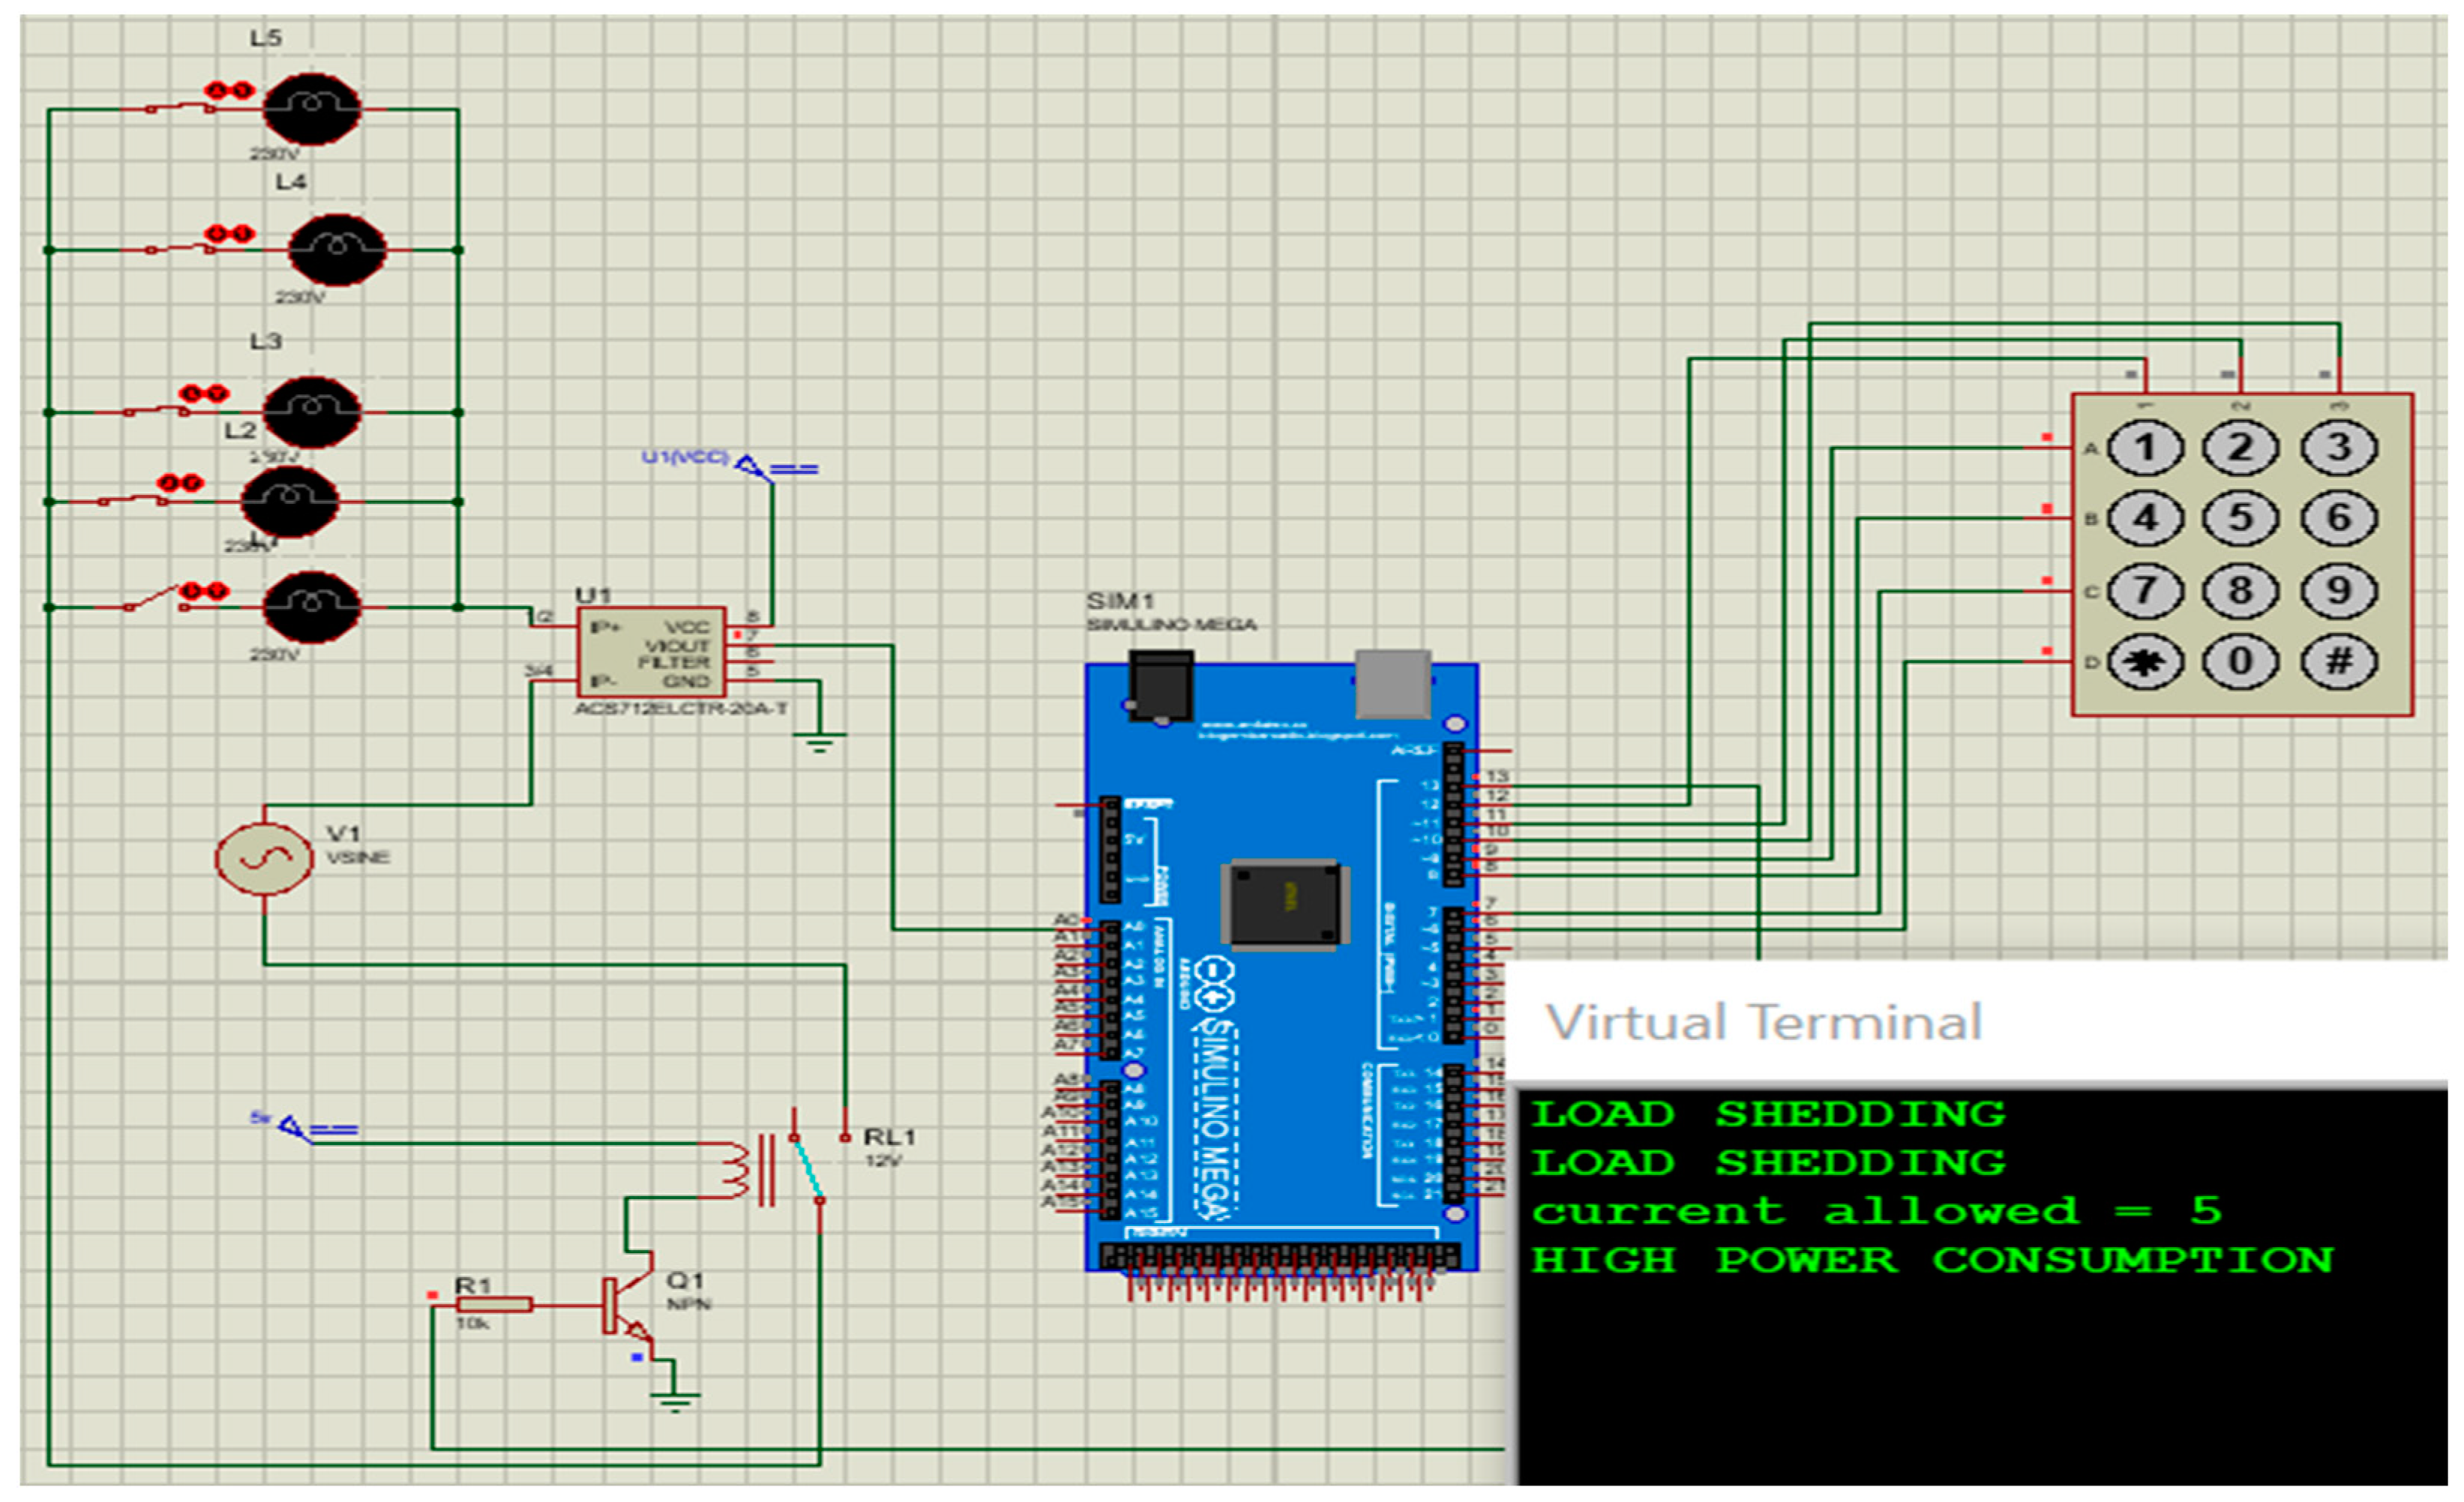Viewport: 2464px width, 1502px height.
Task: Select the V1 VSINE source
Action: coord(264,858)
